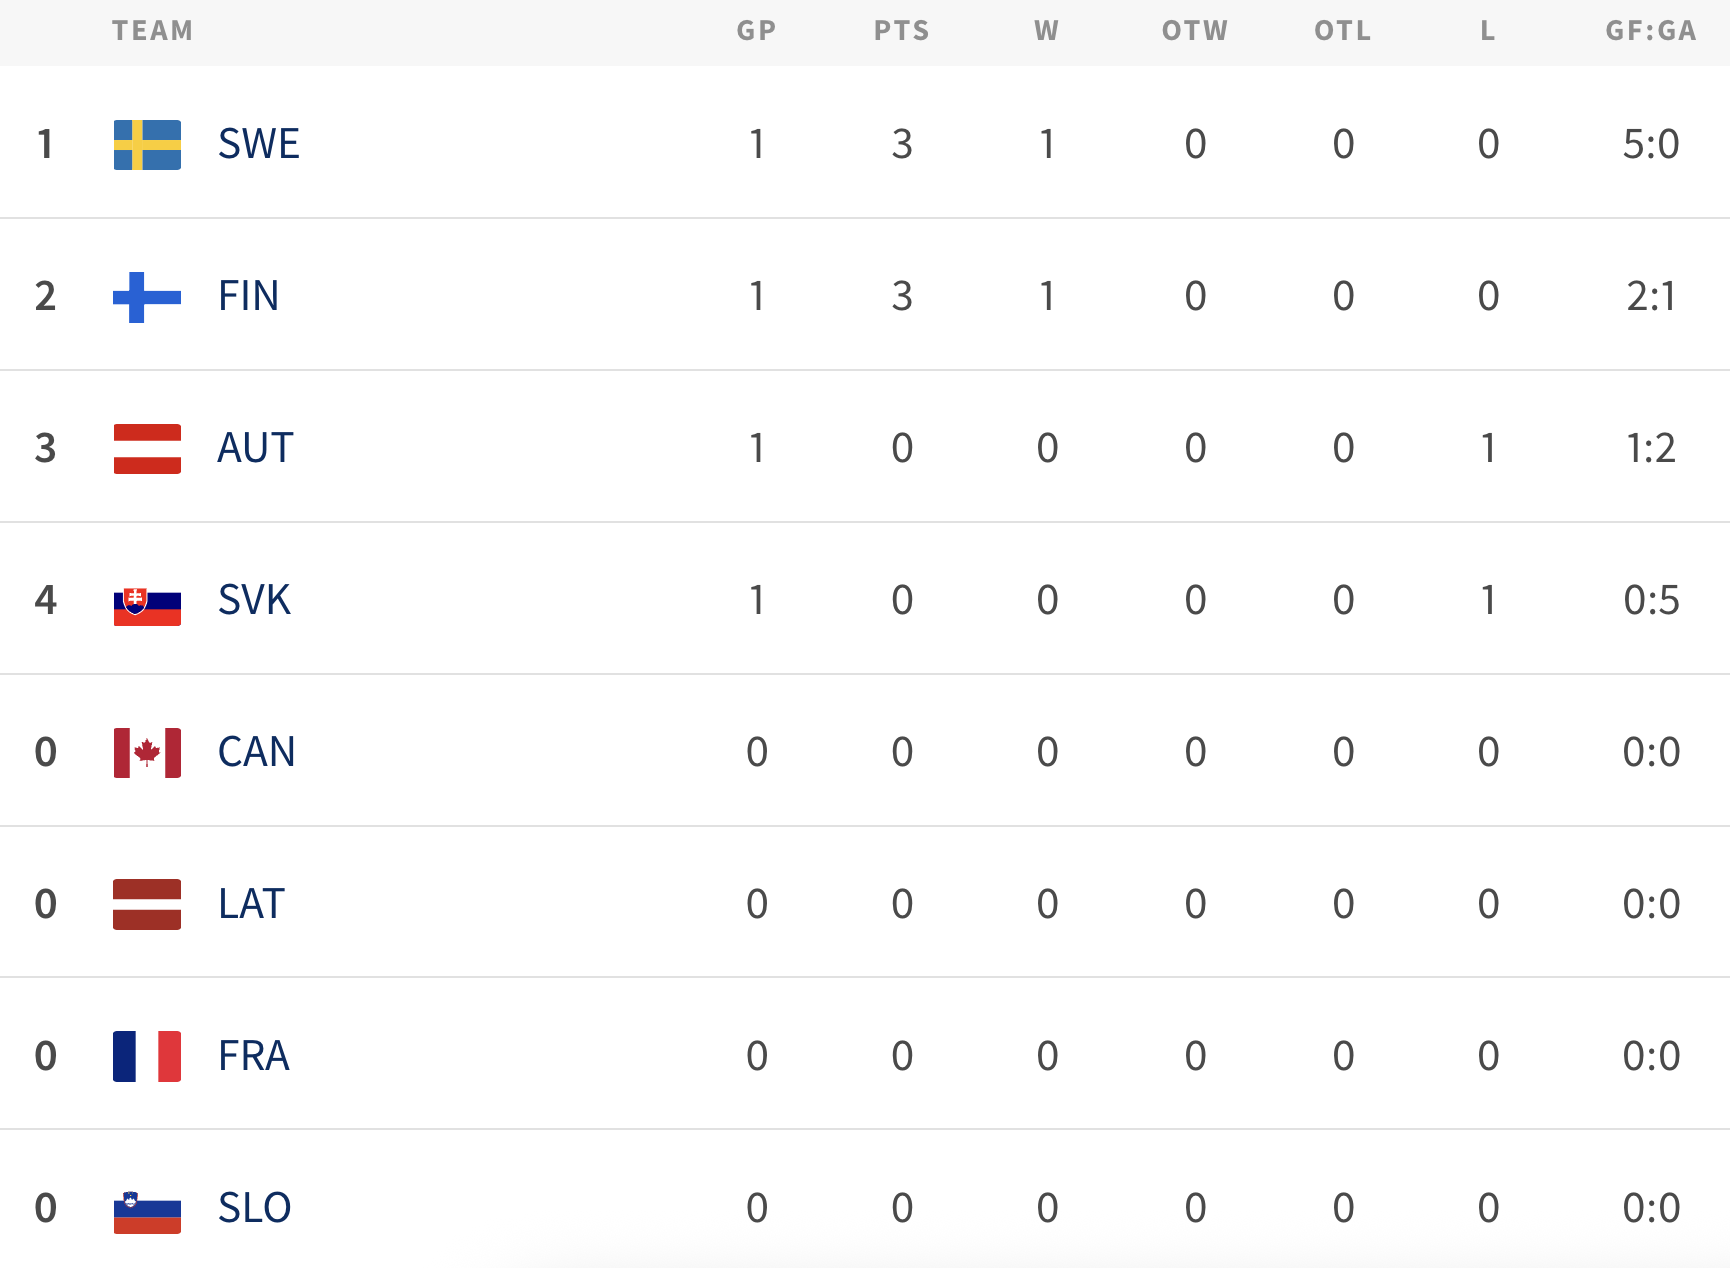Click the PTS column header

click(902, 31)
